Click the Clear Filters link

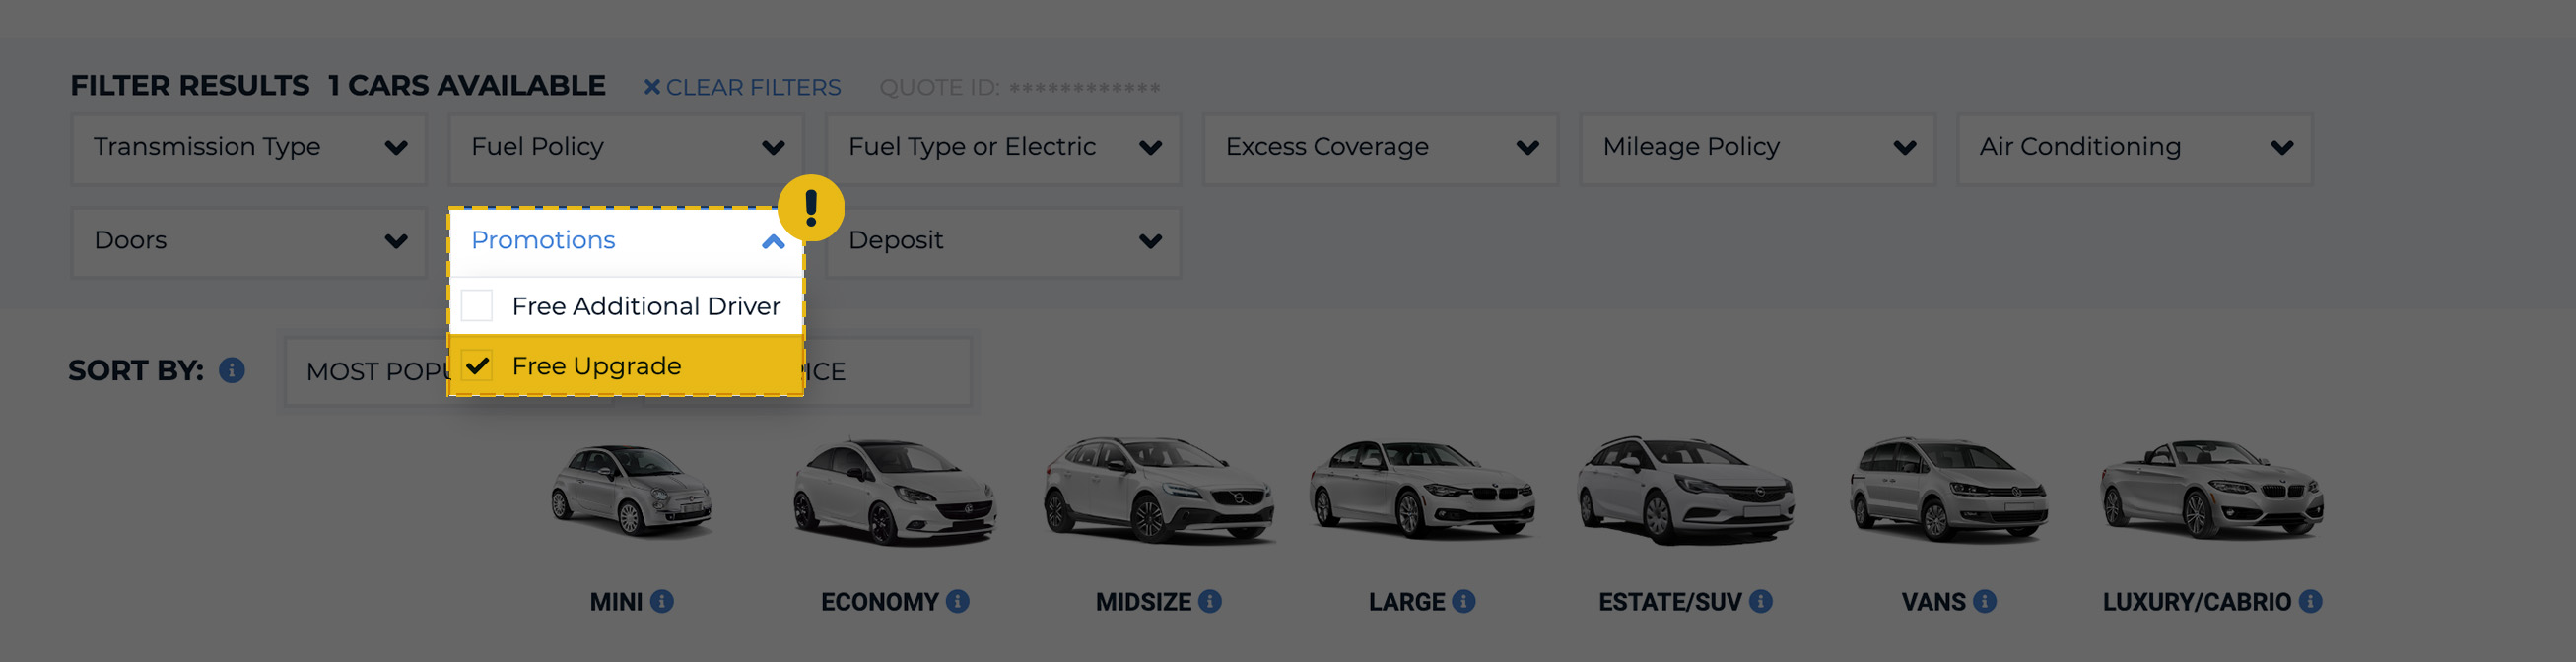pyautogui.click(x=742, y=88)
